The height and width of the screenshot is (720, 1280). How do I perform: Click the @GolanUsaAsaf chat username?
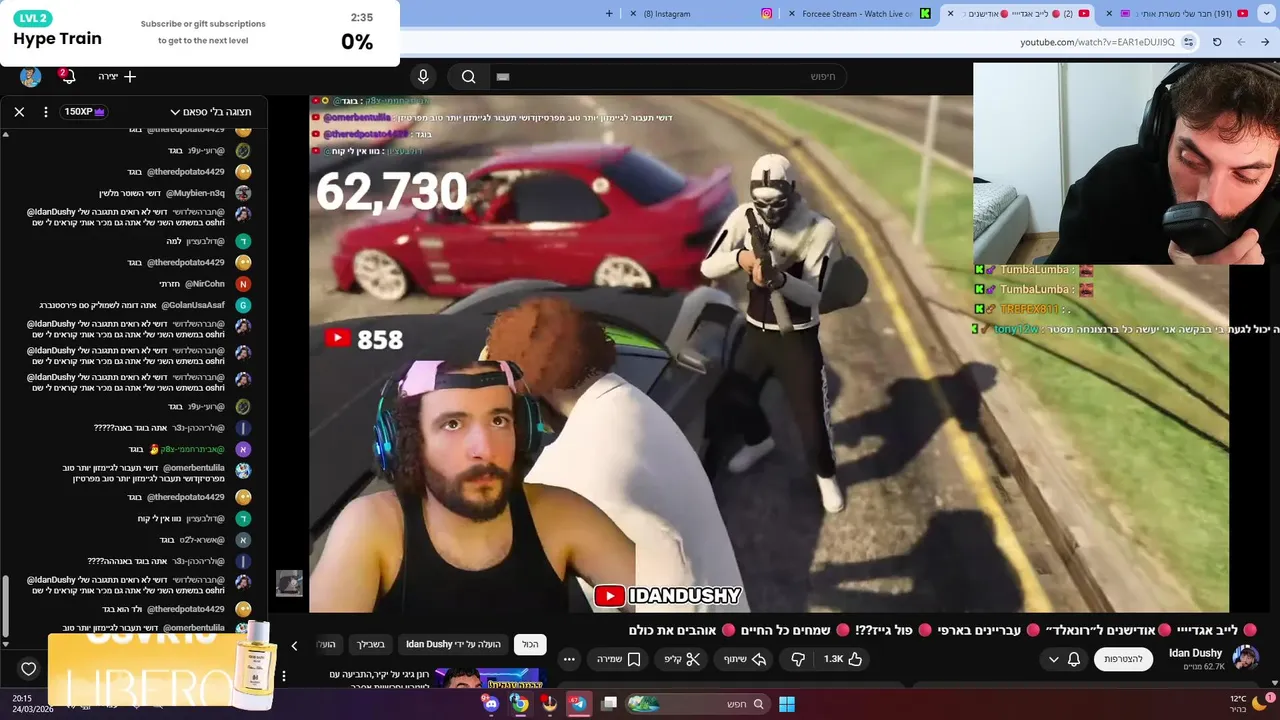[194, 305]
